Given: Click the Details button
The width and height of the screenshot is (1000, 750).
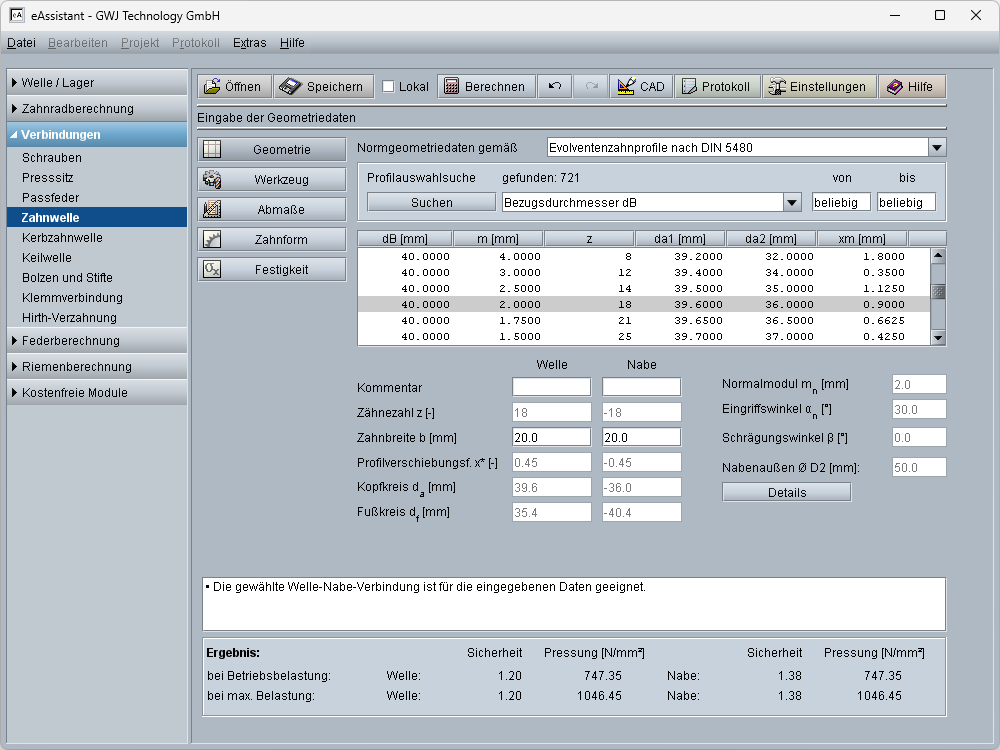Looking at the screenshot, I should 786,492.
